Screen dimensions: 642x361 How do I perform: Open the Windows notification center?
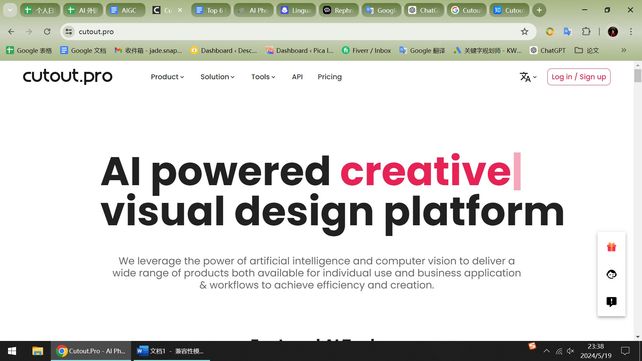tap(625, 351)
